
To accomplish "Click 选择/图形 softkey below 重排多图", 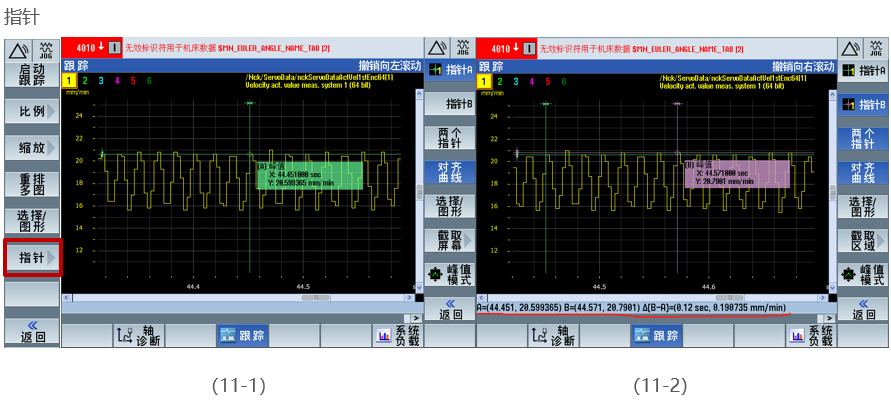I will coord(32,220).
